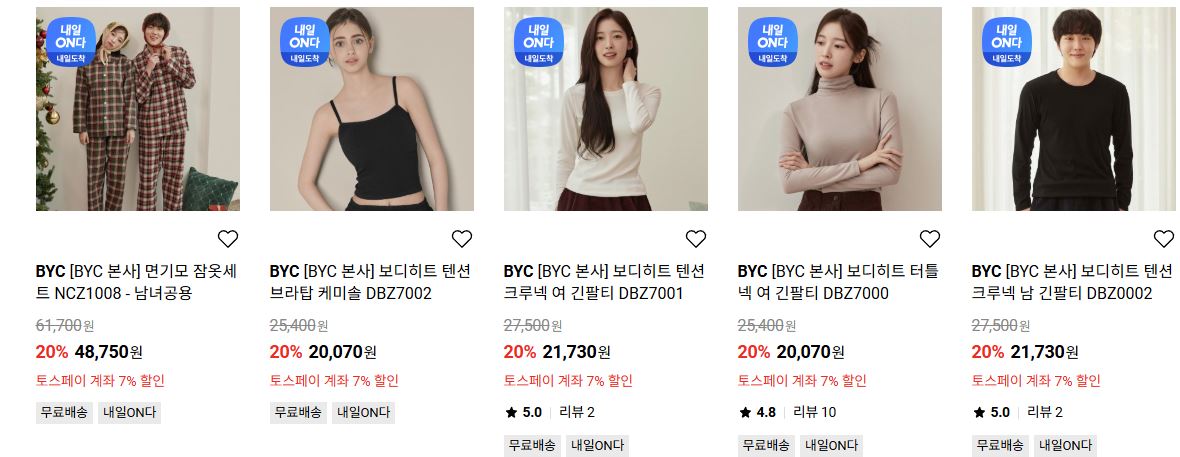Screen dimensions: 1180x457
Task: Click 무료배송 tag under pajama set
Action: [64, 413]
